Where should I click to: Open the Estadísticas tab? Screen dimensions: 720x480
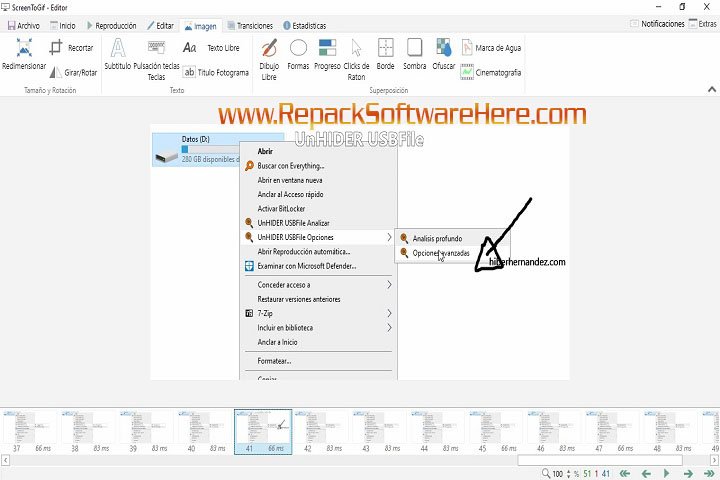click(x=304, y=26)
